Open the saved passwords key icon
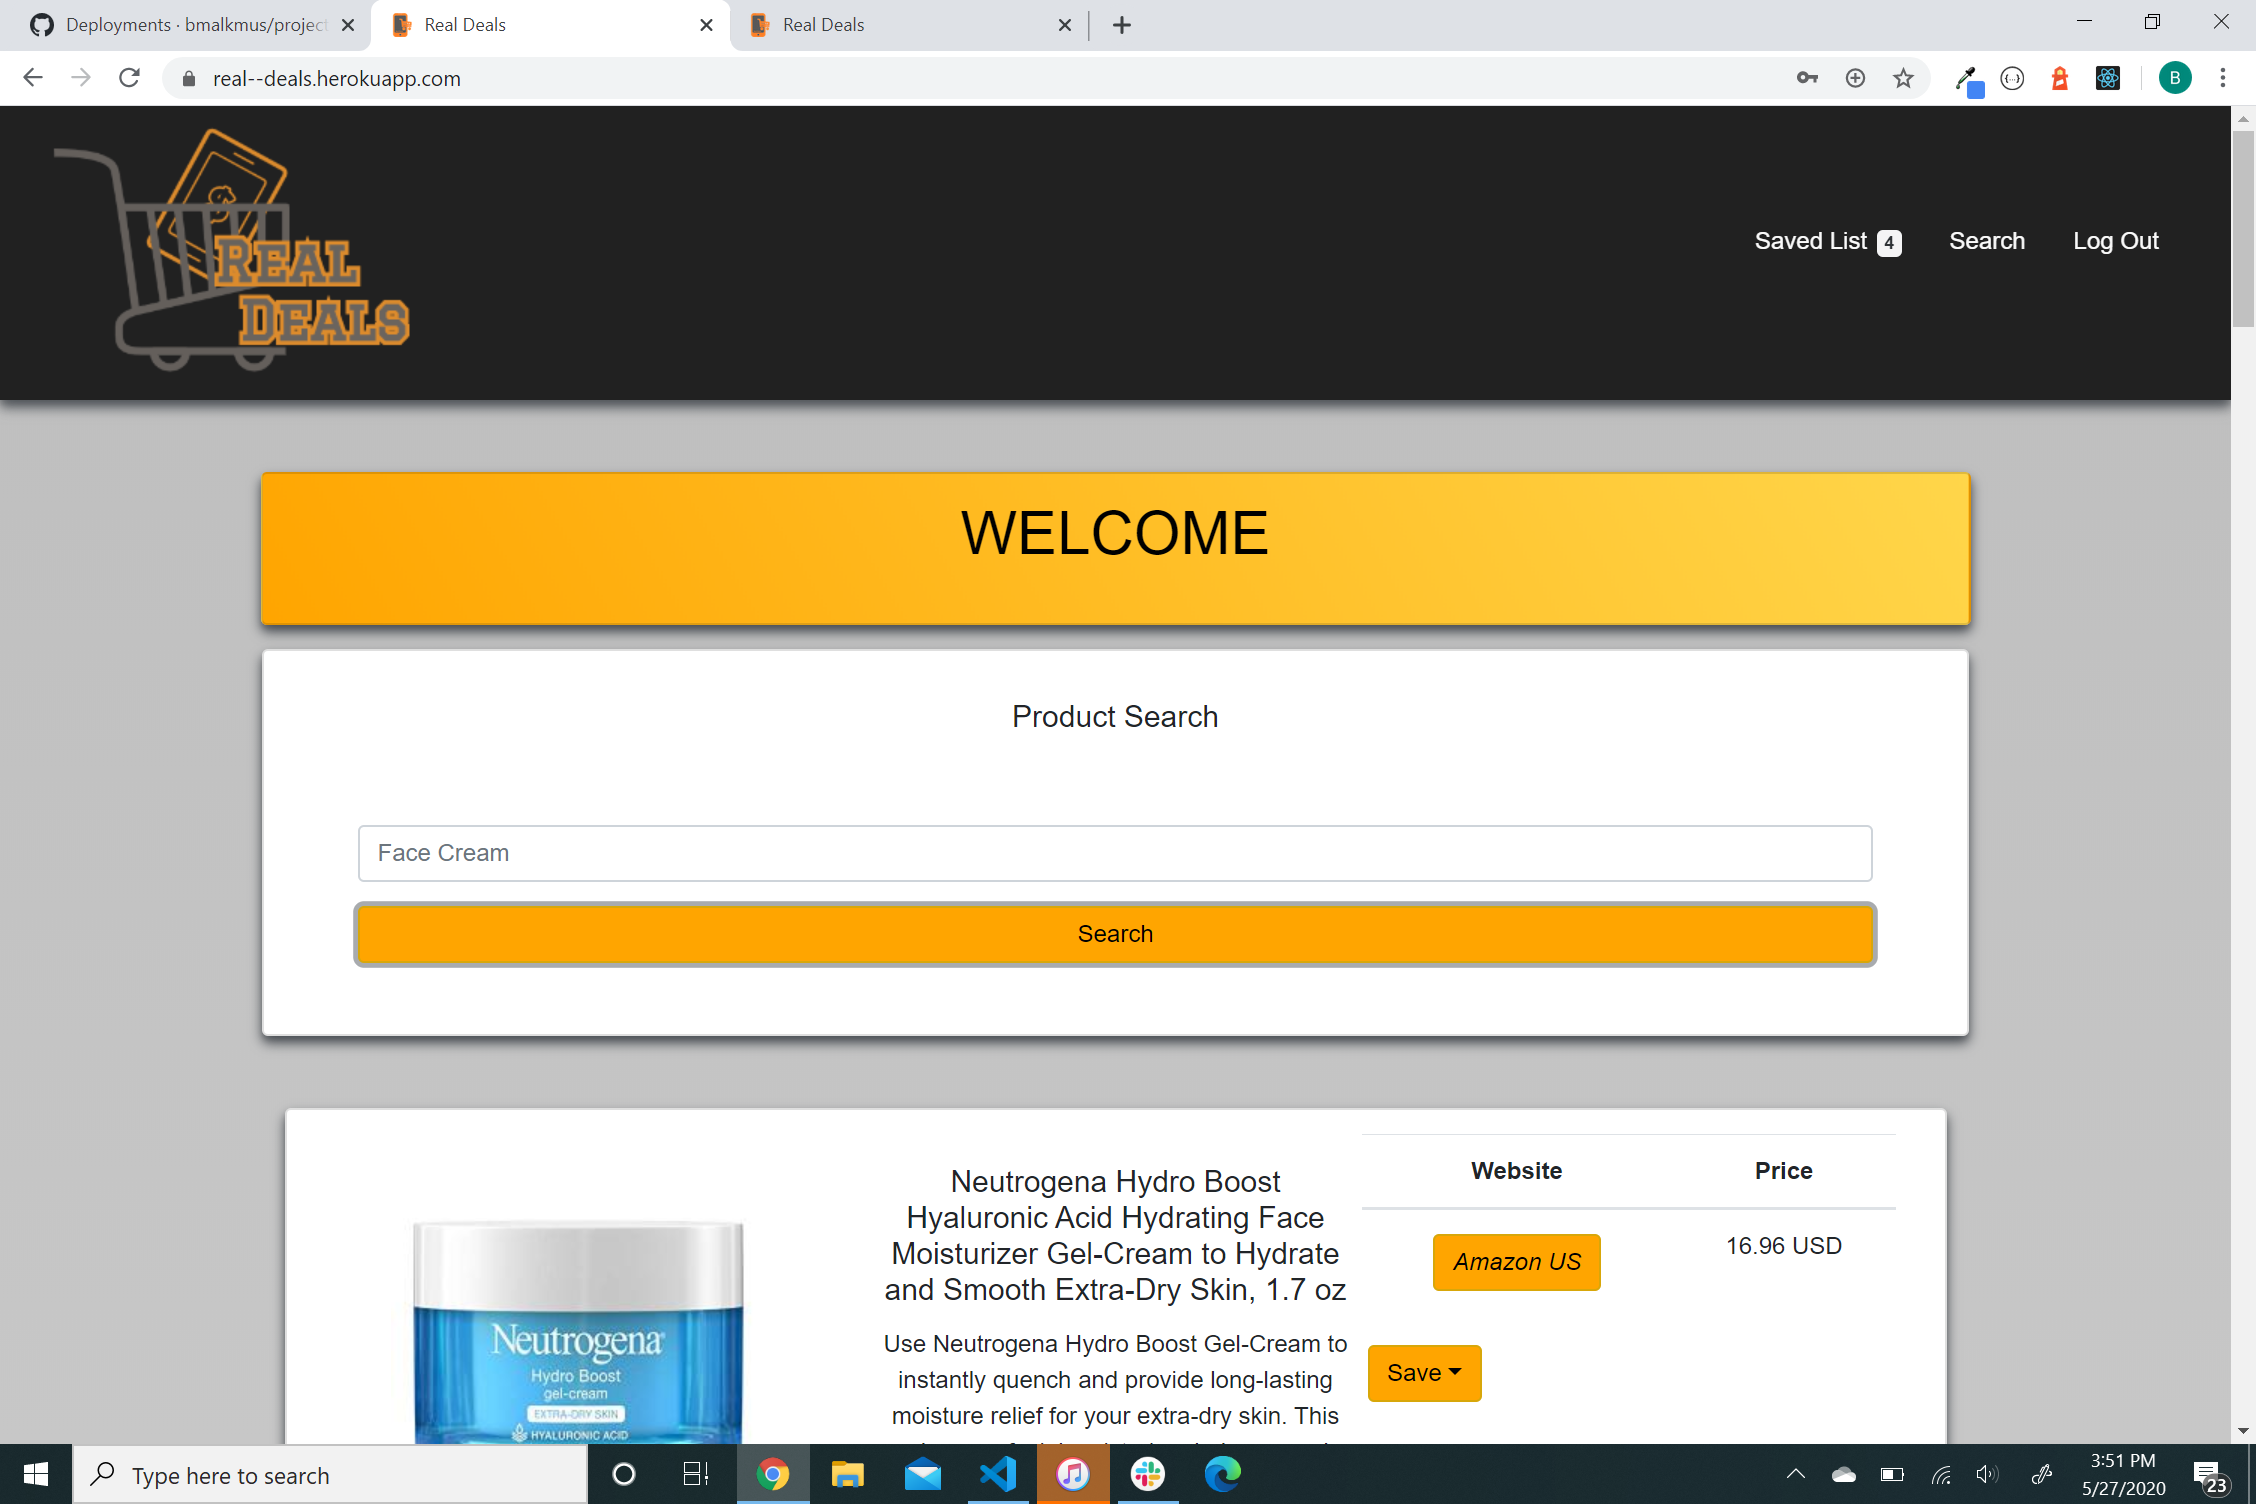Viewport: 2256px width, 1504px height. pos(1807,78)
